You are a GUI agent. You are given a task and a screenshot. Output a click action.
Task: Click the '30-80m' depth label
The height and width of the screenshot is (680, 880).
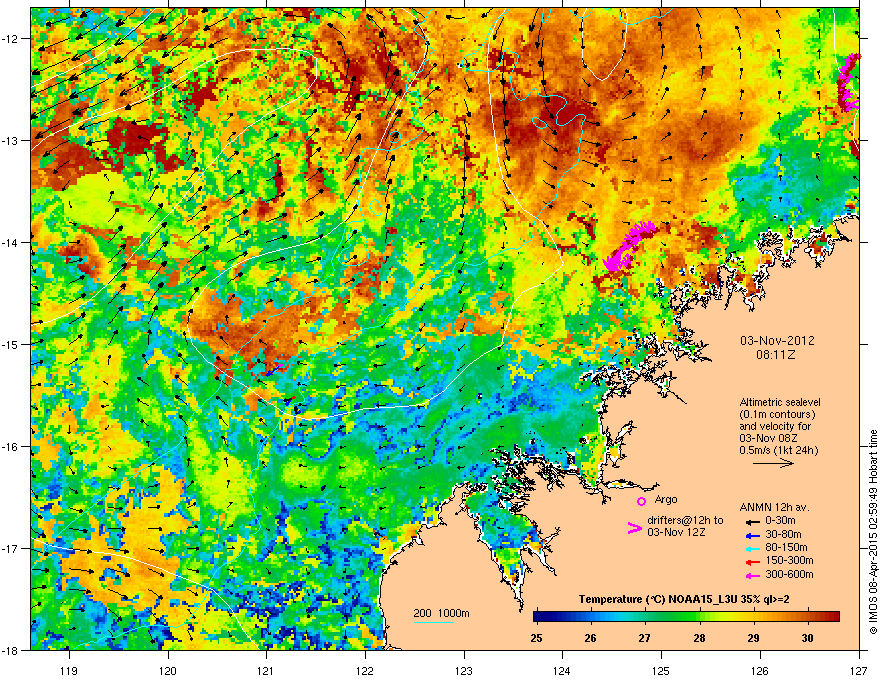(783, 535)
